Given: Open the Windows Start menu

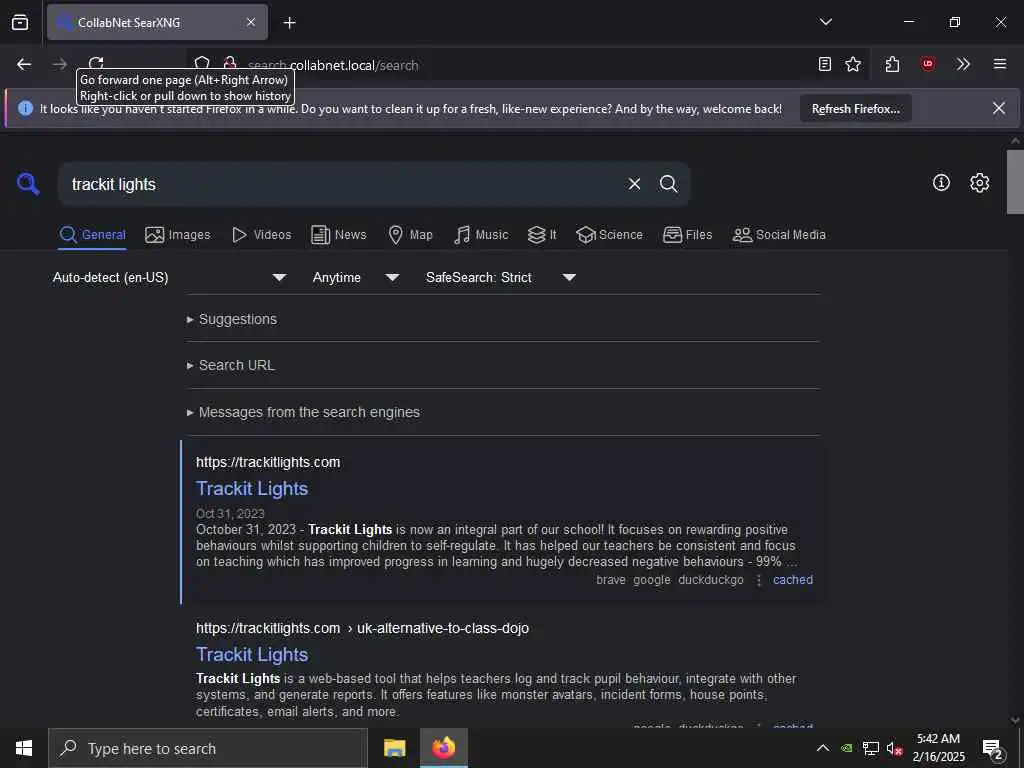Looking at the screenshot, I should (24, 748).
